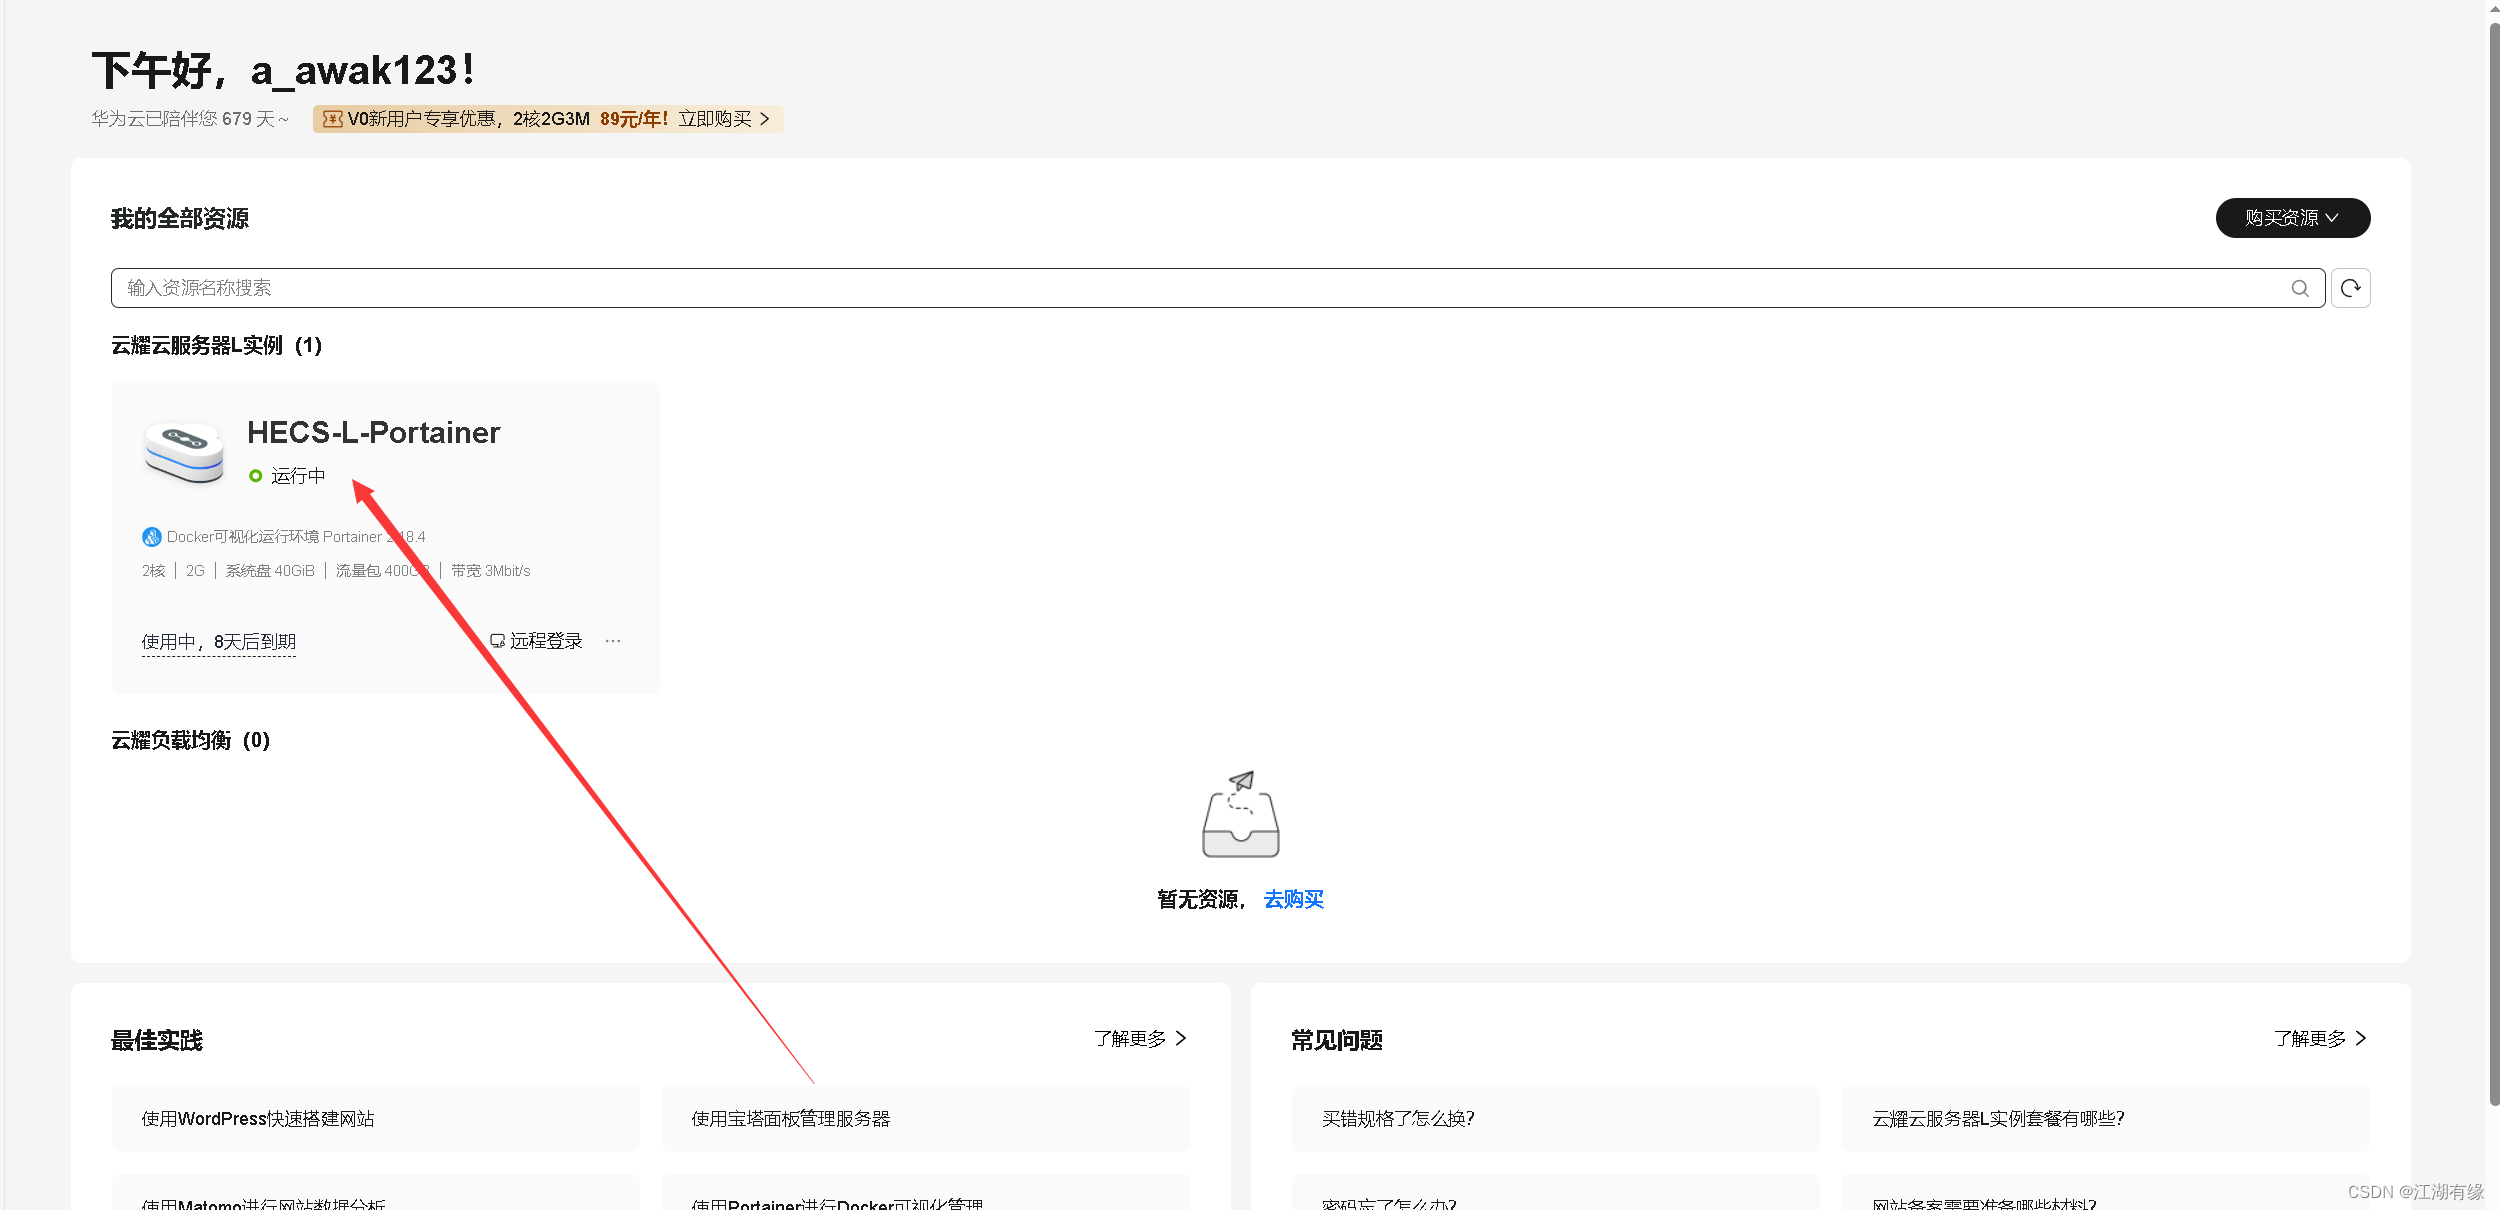Open 使用宝塔面板管理服务器 article
This screenshot has width=2500, height=1210.
[926, 1118]
